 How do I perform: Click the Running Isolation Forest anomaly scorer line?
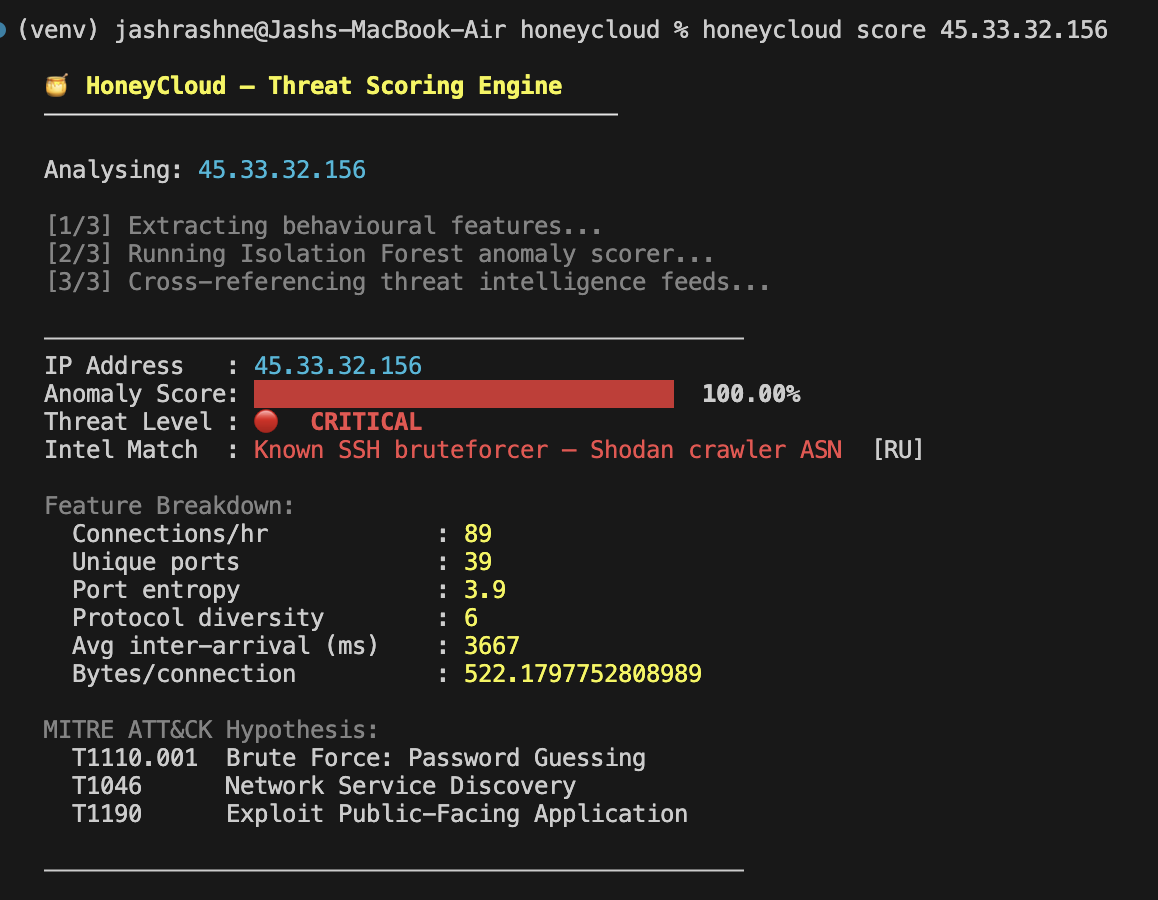380,253
